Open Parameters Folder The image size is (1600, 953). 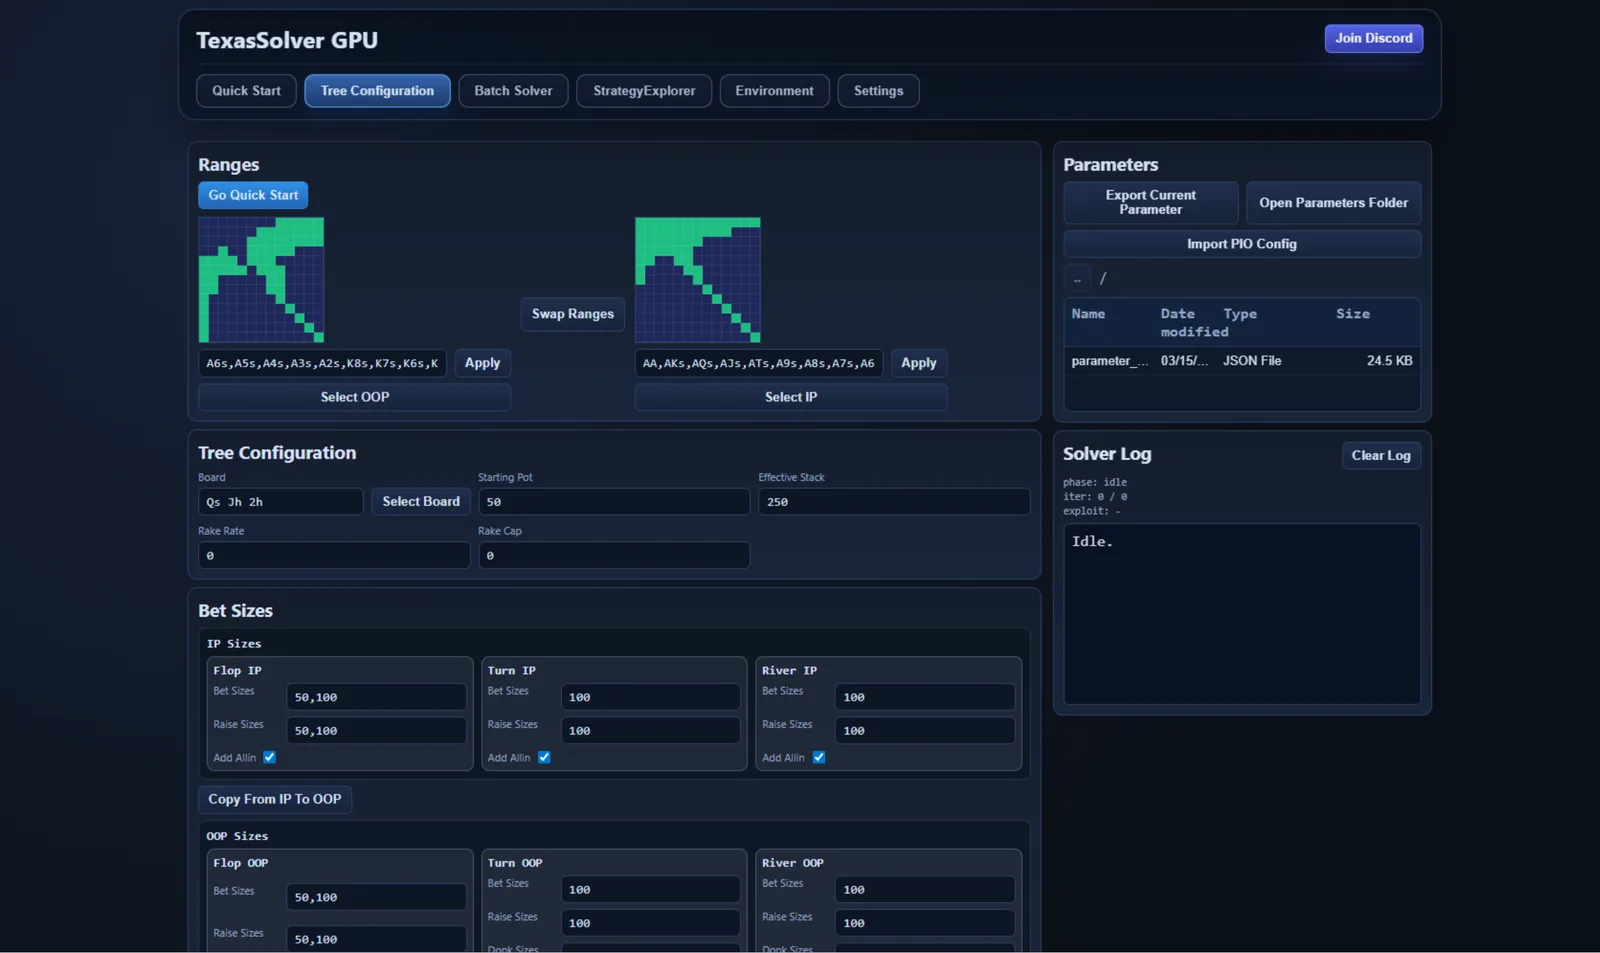[x=1333, y=203]
